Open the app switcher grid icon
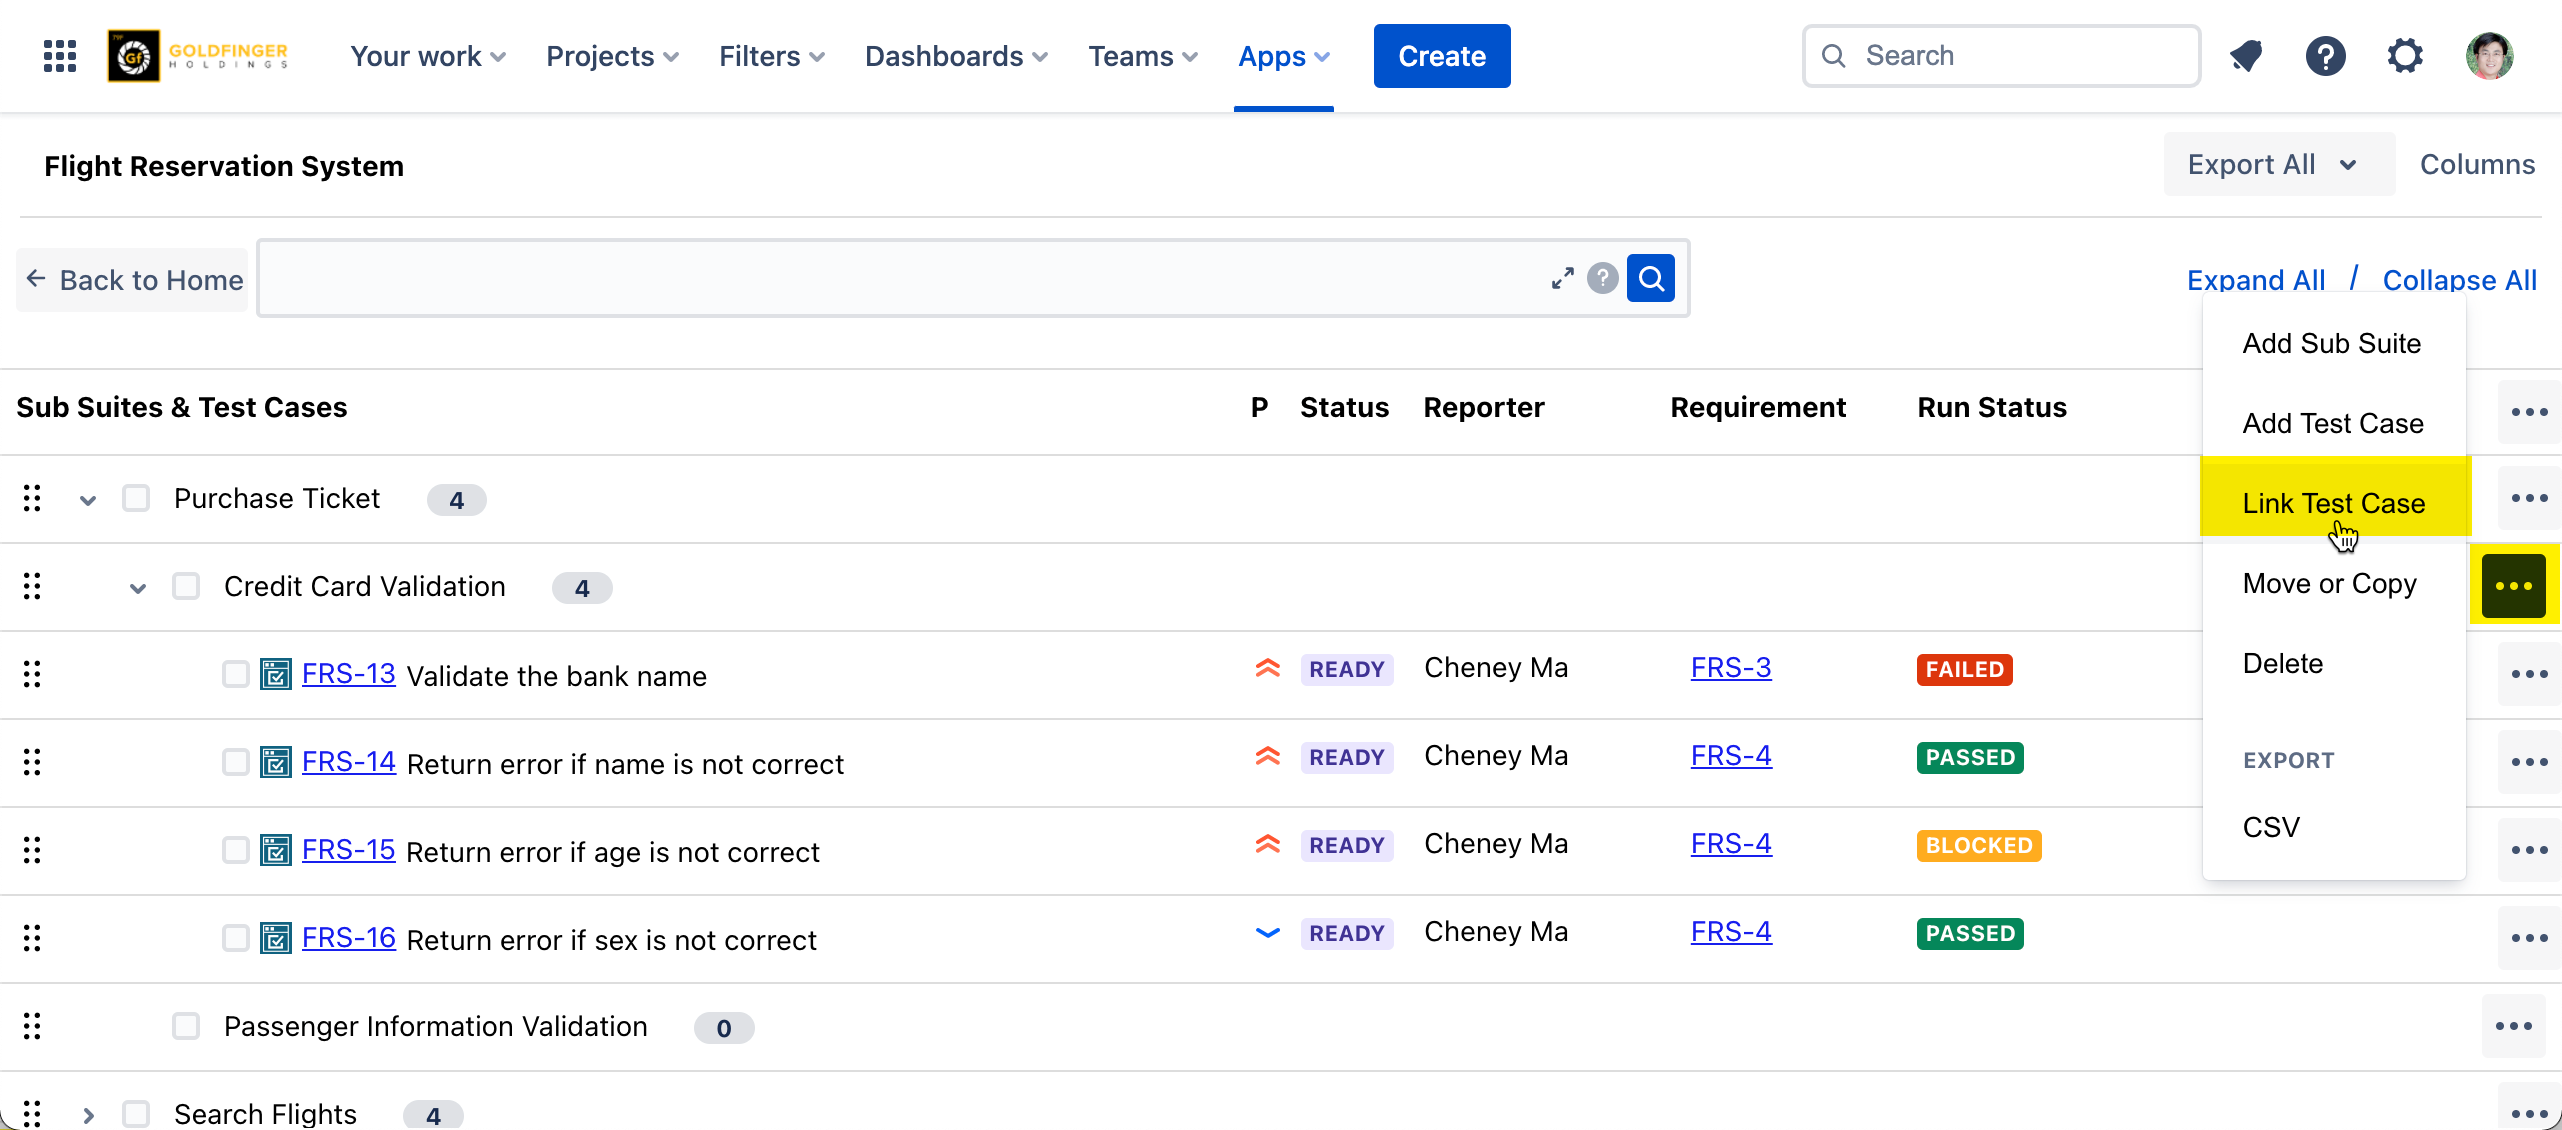This screenshot has width=2562, height=1130. [60, 56]
